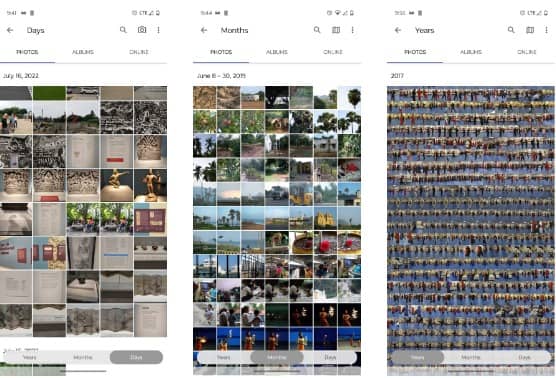Screen dimensions: 556x378
Task: Open search in the Days screen
Action: (x=123, y=30)
